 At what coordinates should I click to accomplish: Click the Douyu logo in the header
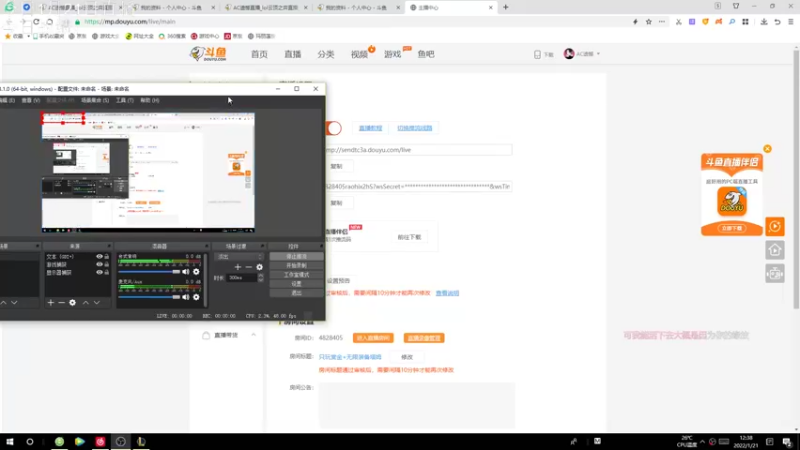pyautogui.click(x=208, y=54)
